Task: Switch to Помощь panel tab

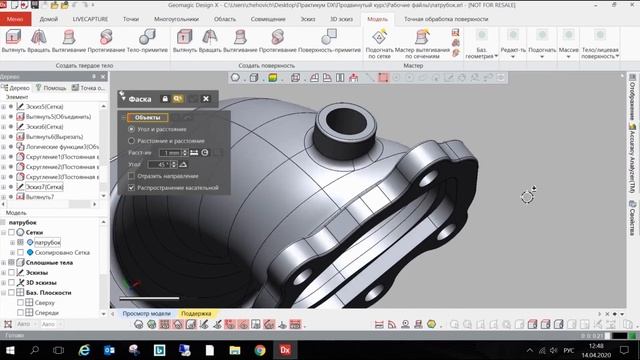Action: pos(51,88)
